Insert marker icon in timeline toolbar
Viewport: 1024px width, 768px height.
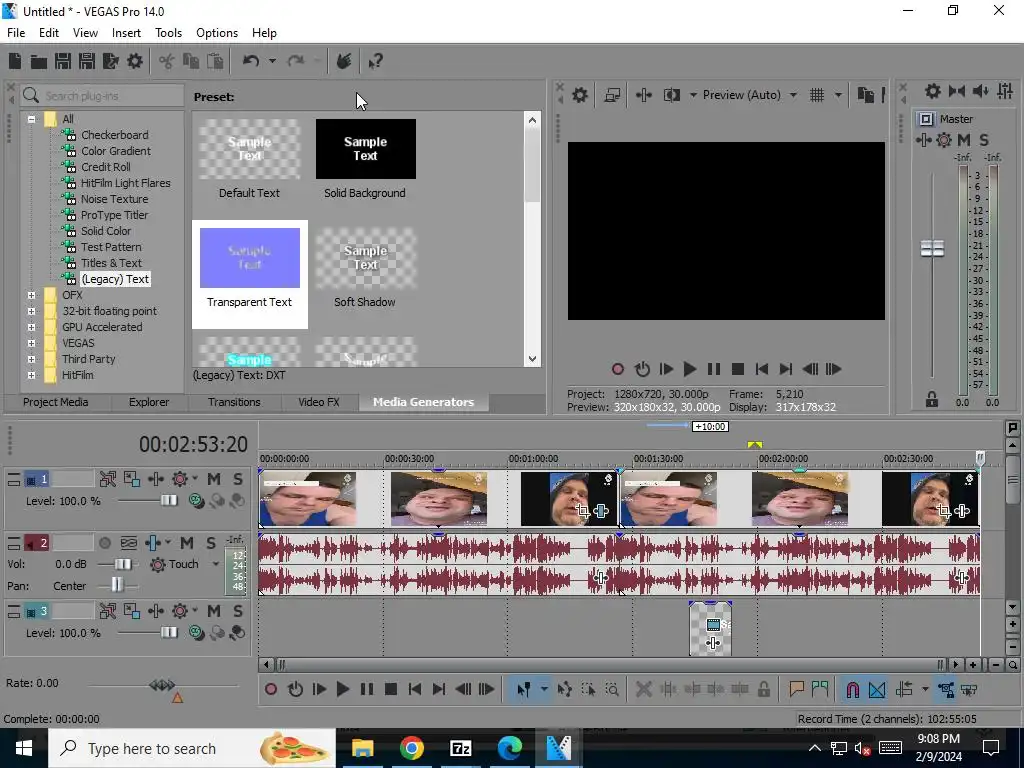coord(796,690)
